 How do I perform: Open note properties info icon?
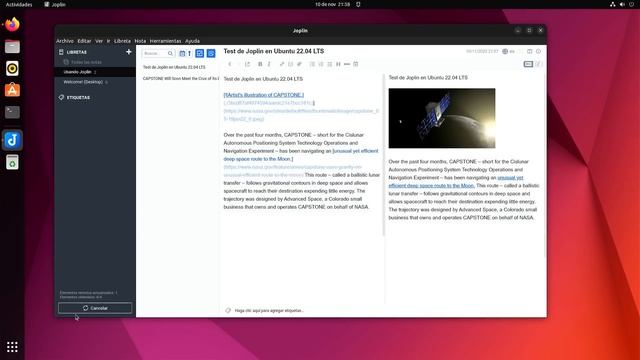pyautogui.click(x=538, y=51)
